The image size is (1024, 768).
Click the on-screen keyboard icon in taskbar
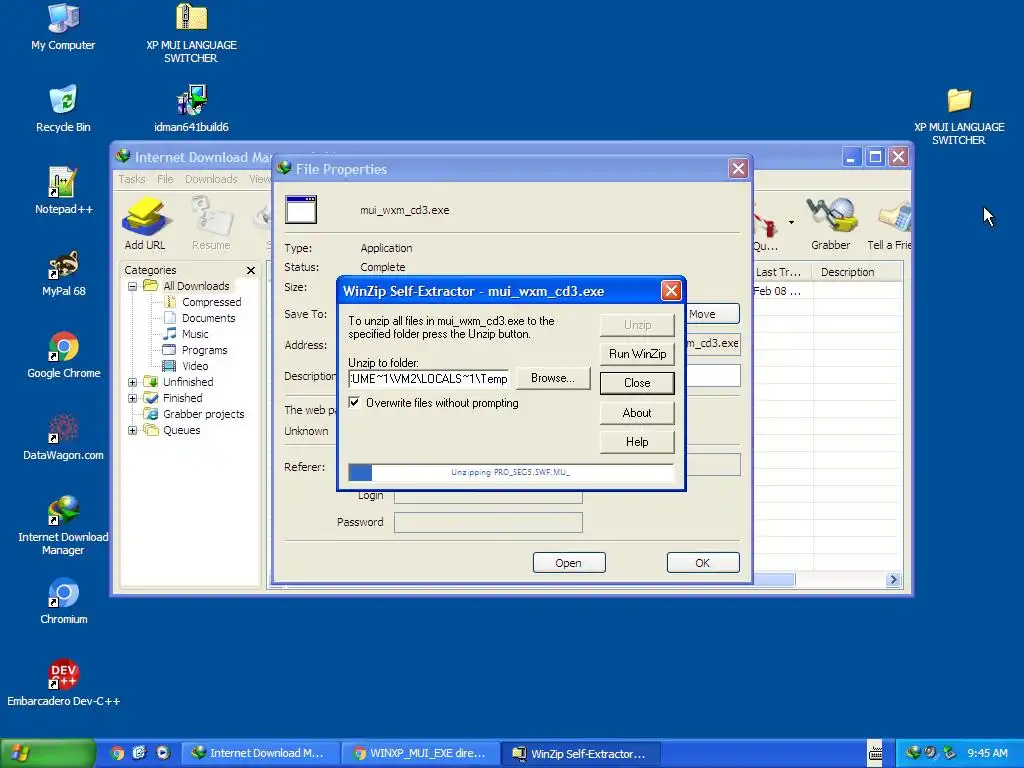[x=875, y=753]
